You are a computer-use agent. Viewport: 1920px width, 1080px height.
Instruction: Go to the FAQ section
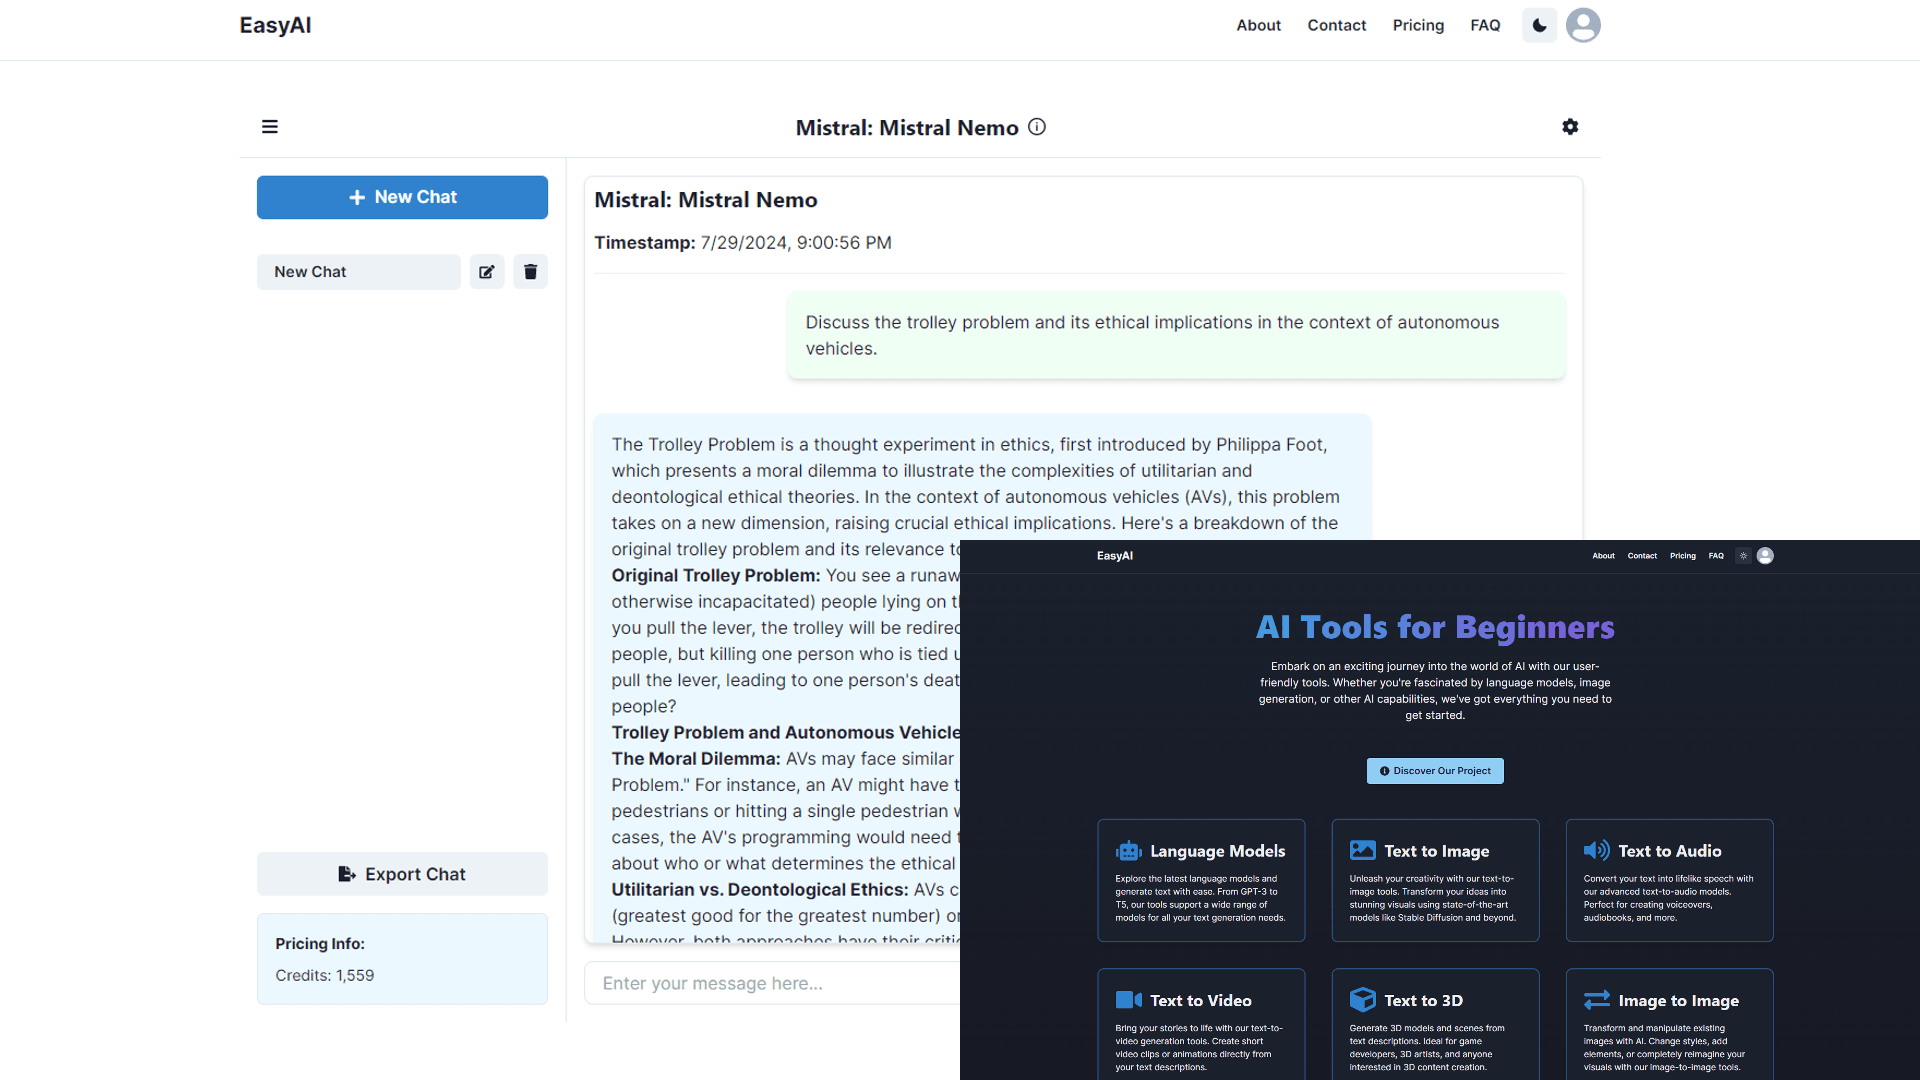[x=1485, y=25]
